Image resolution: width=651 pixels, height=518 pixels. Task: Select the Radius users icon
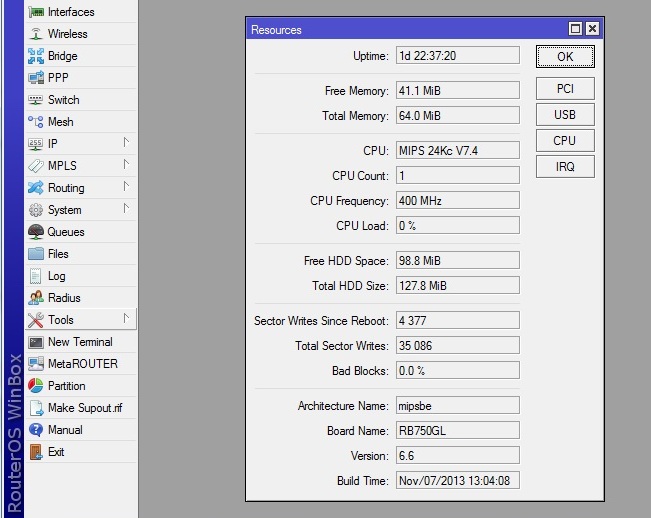coord(36,298)
